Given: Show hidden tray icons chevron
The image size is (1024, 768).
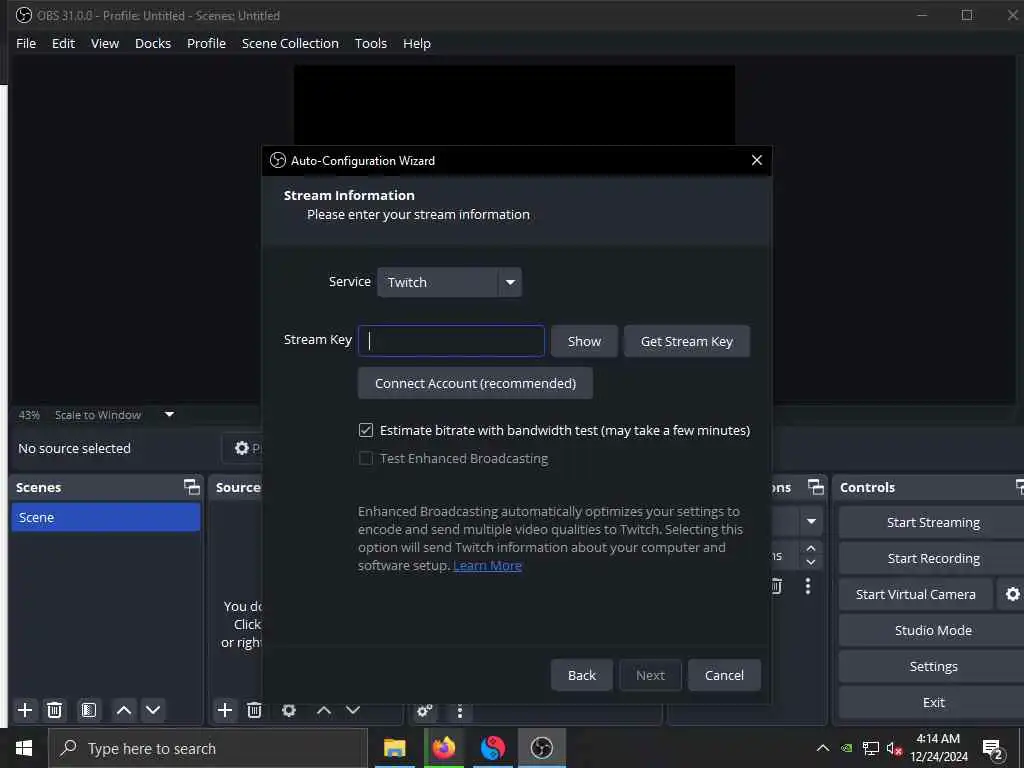Looking at the screenshot, I should pyautogui.click(x=823, y=748).
